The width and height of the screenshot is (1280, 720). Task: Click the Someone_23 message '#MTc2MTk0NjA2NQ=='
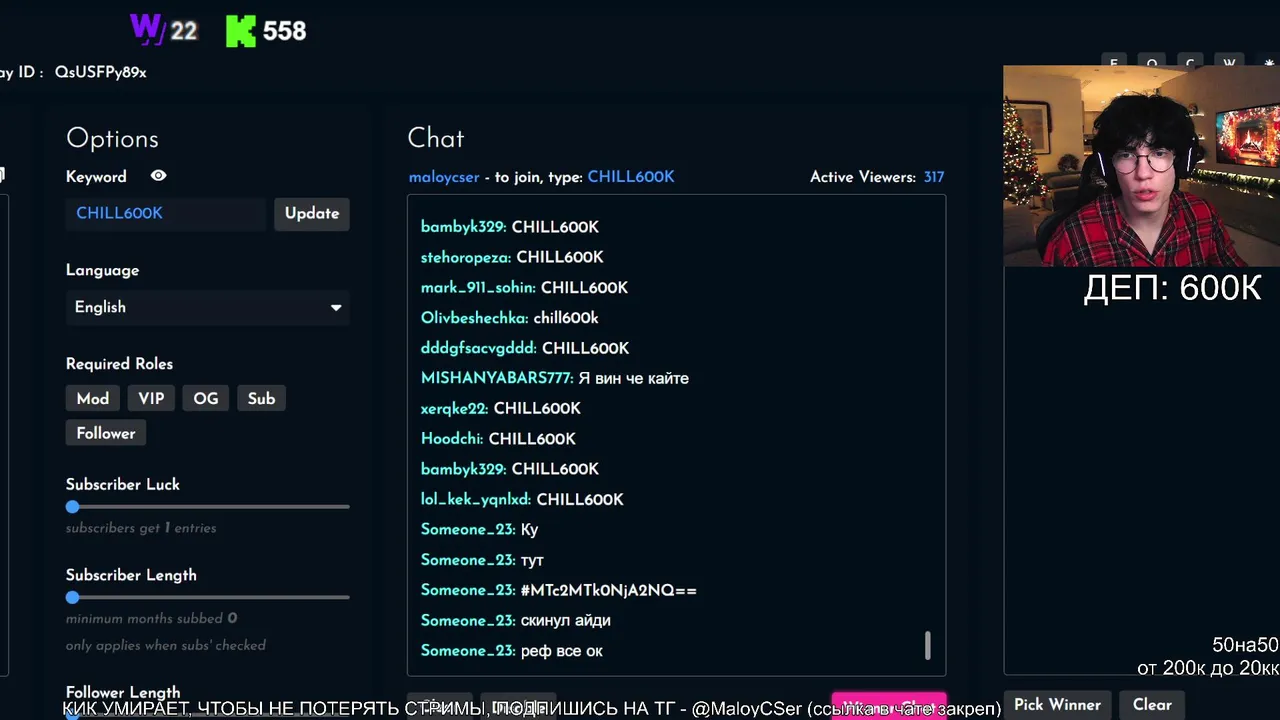pyautogui.click(x=609, y=591)
